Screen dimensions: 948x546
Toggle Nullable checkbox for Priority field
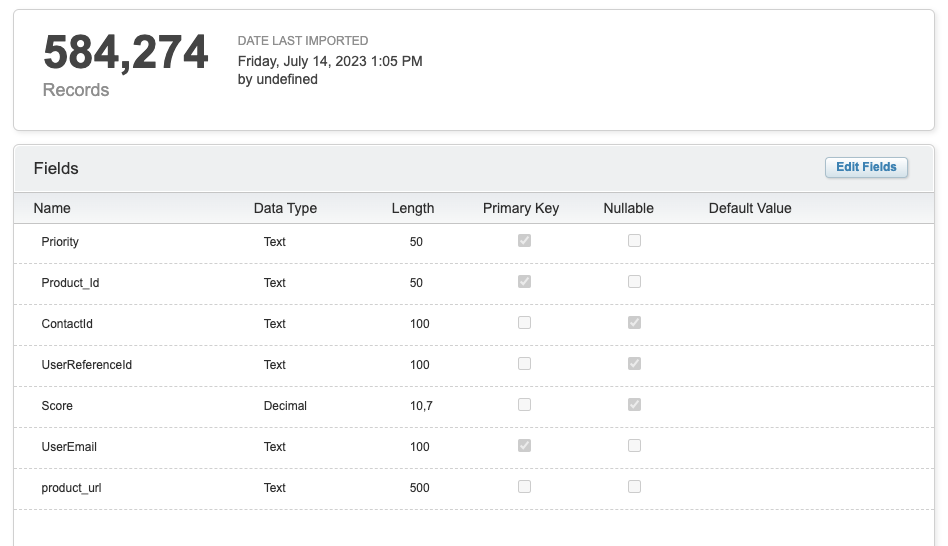tap(634, 241)
